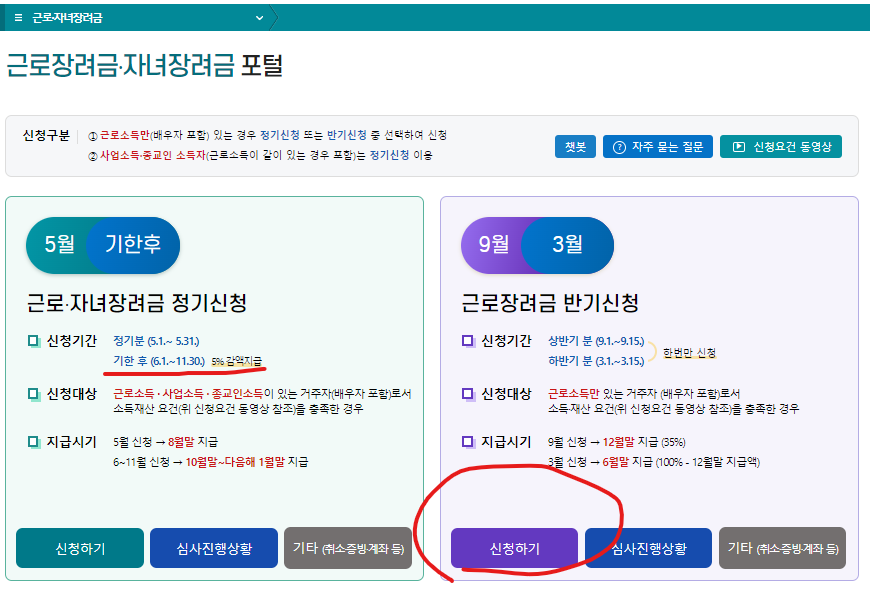Open the hamburger menu icon on teal bar
Screen dimensions: 870x589
click(17, 17)
